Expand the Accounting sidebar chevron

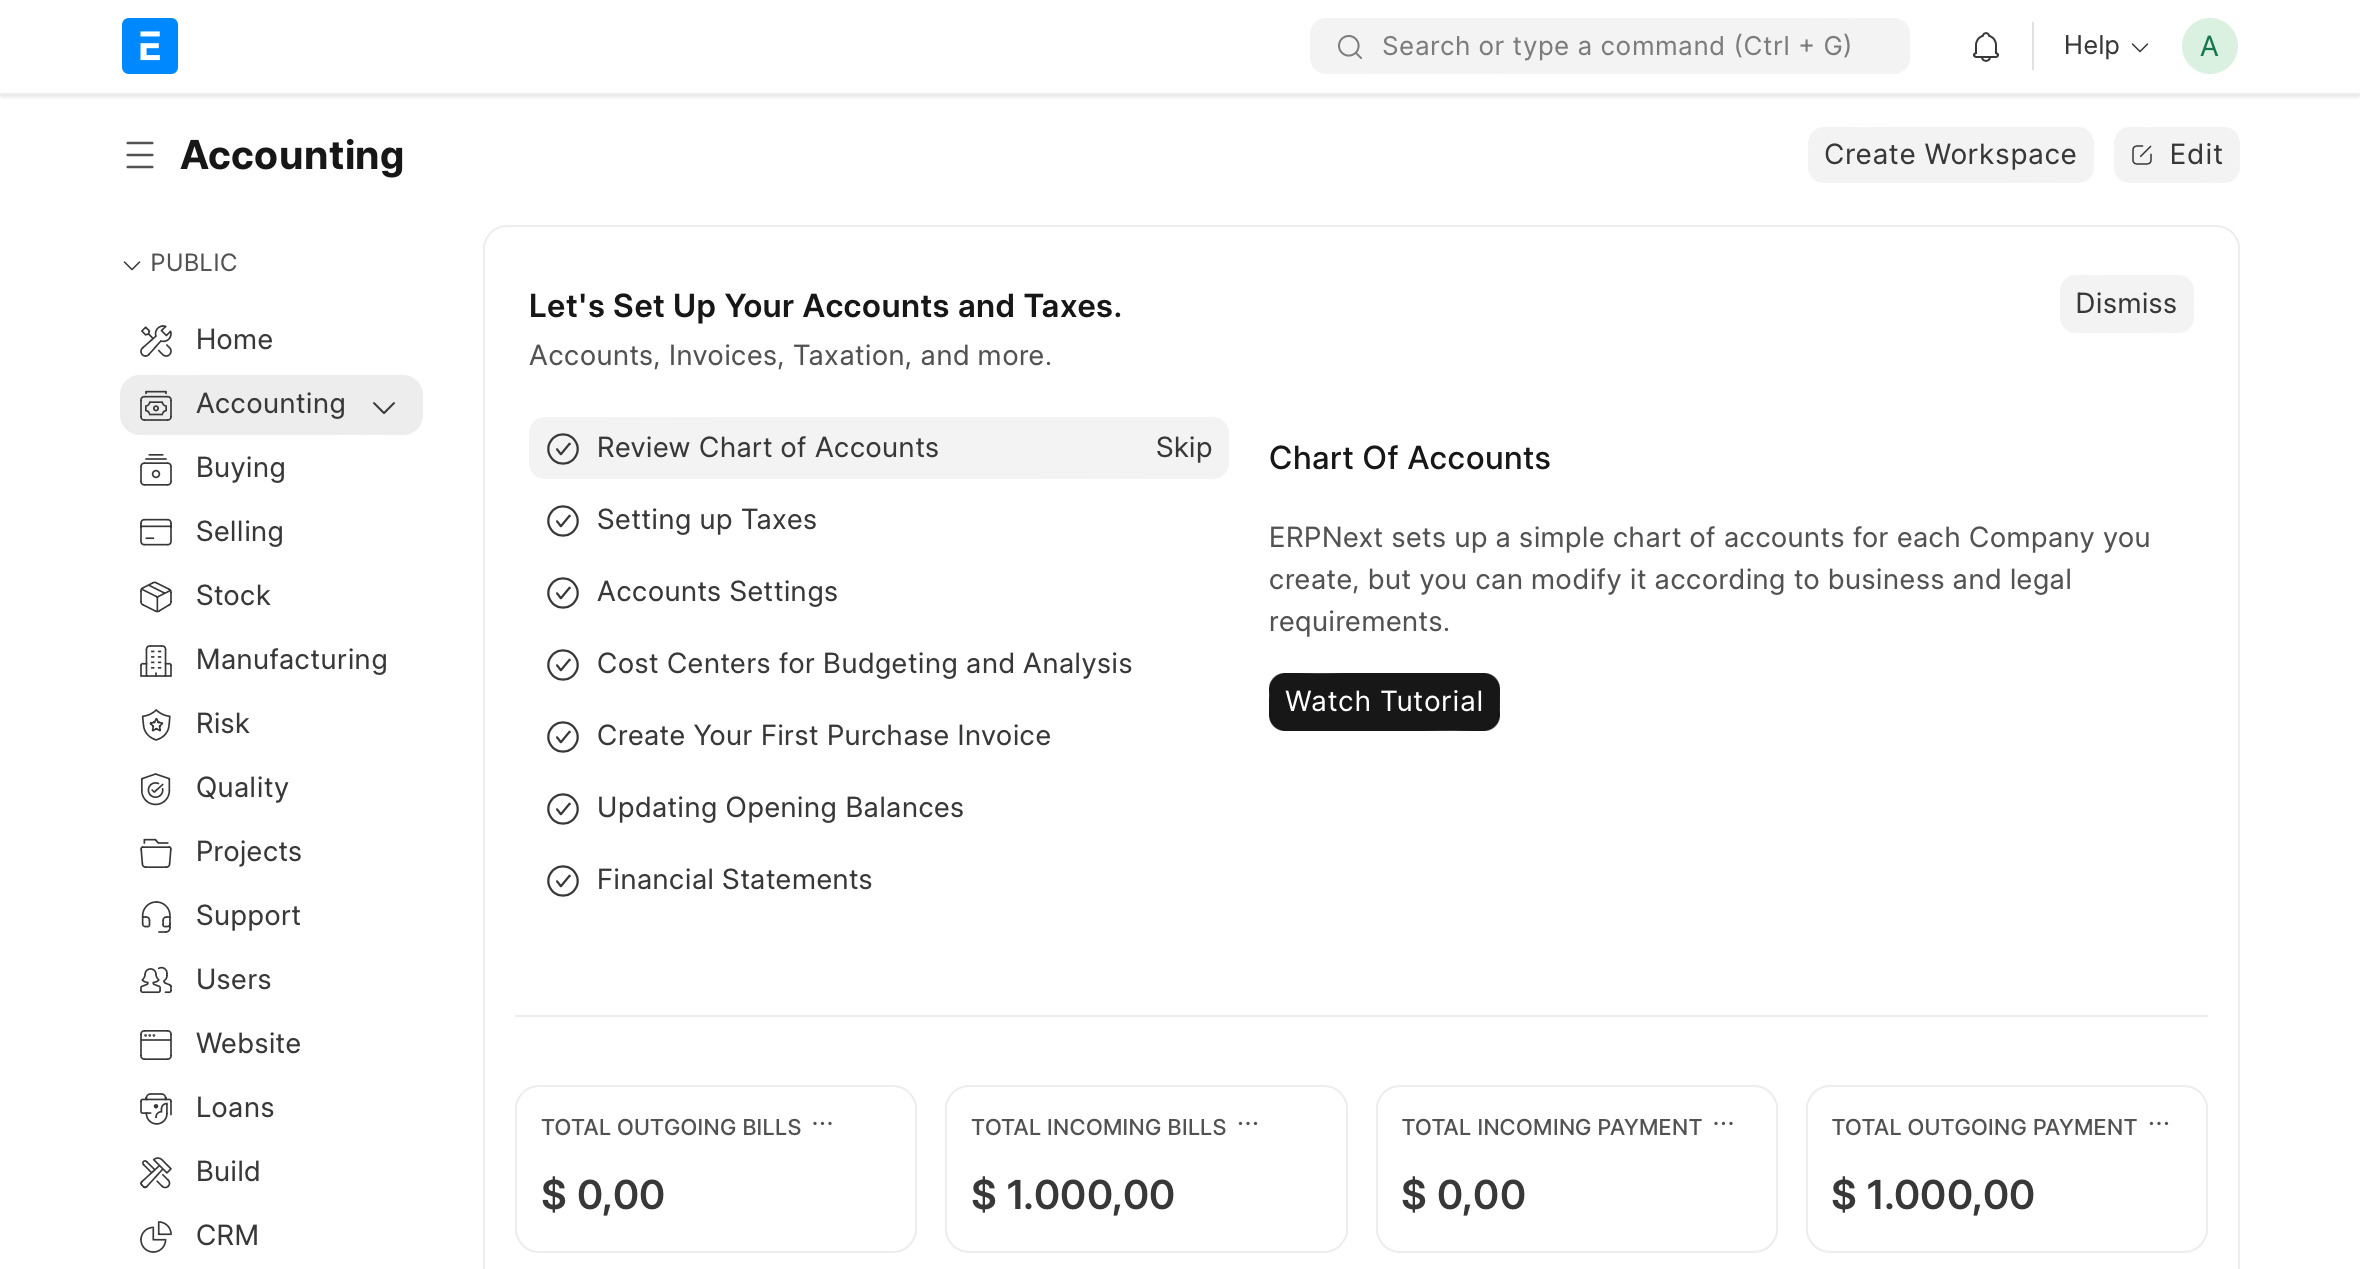pos(385,406)
